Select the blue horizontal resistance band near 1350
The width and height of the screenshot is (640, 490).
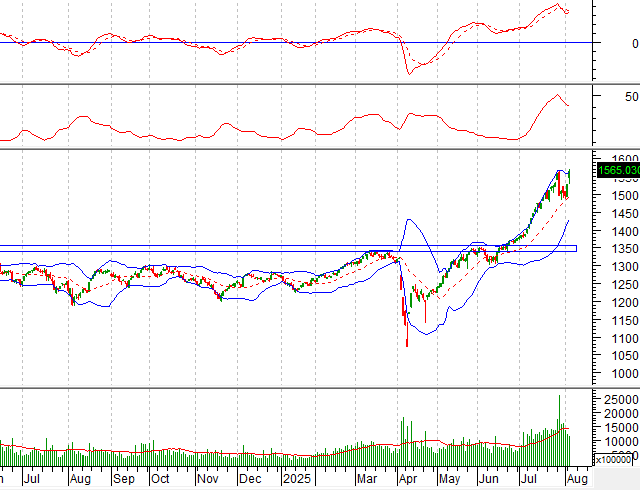[300, 248]
